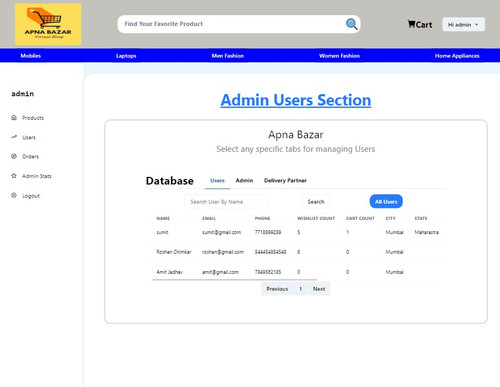Open Home Appliances category
The width and height of the screenshot is (500, 387).
tap(457, 56)
